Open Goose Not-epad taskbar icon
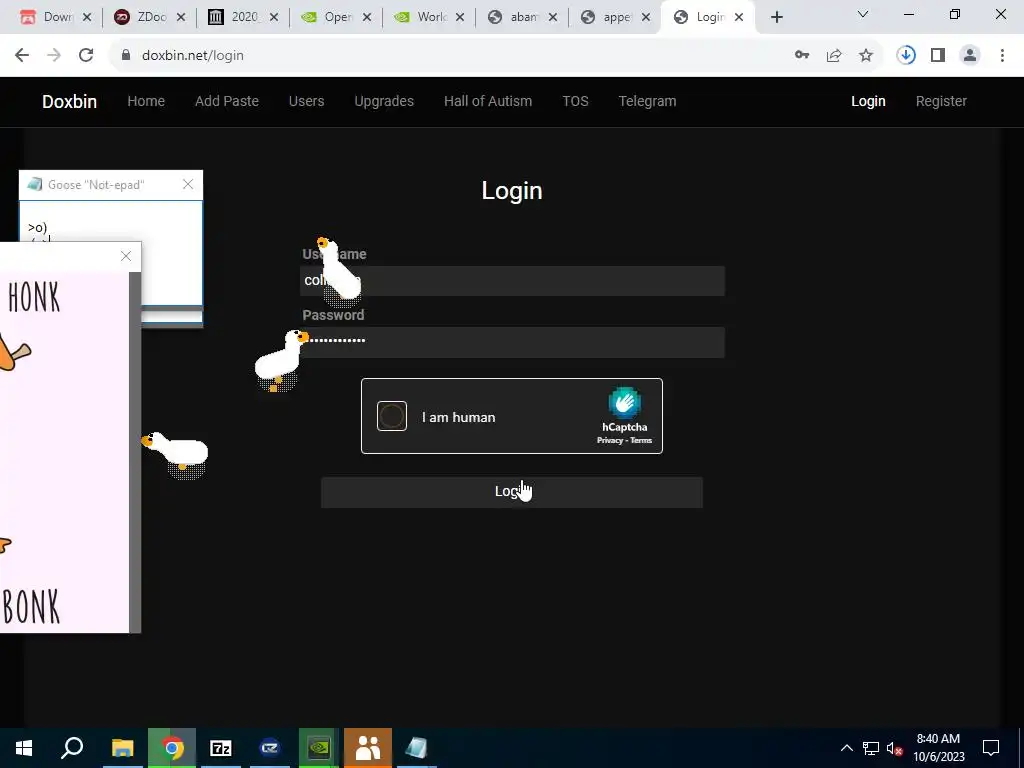This screenshot has width=1024, height=768. coord(417,748)
